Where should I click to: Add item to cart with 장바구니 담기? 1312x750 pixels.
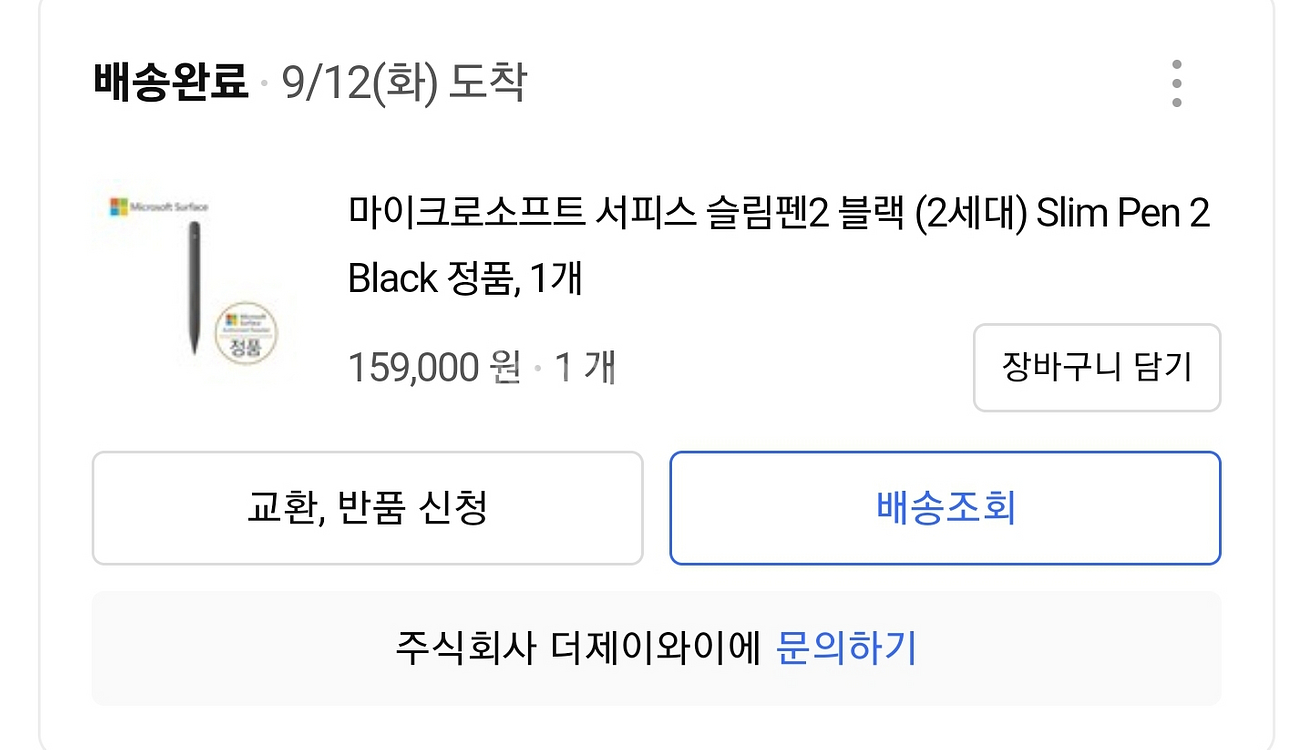pyautogui.click(x=1097, y=367)
